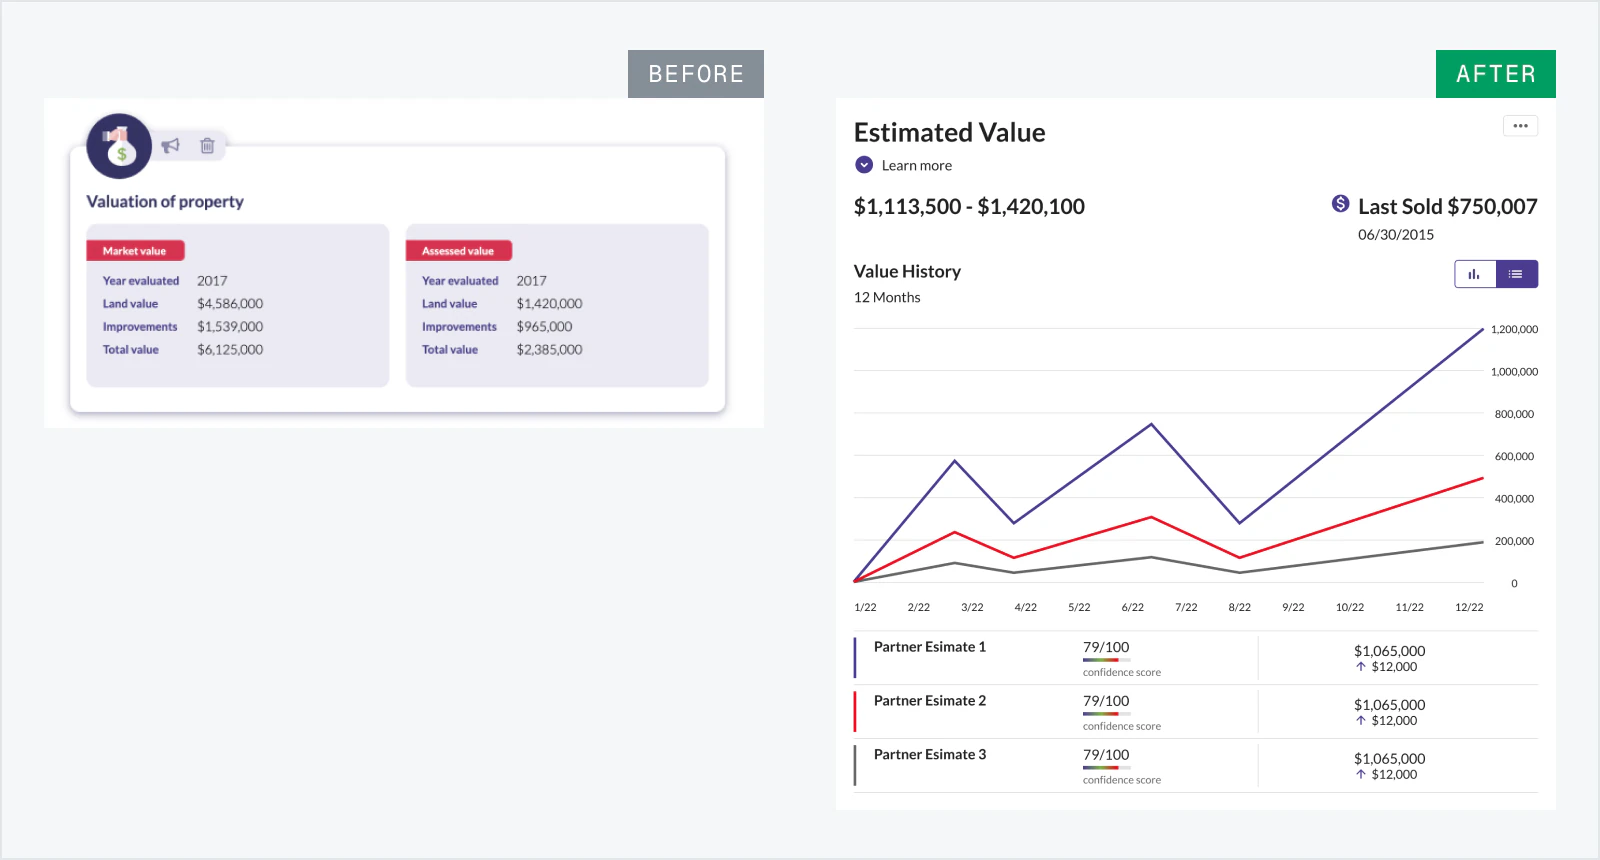The height and width of the screenshot is (860, 1600).
Task: Click the 1,200,000 y-axis label
Action: click(1514, 329)
